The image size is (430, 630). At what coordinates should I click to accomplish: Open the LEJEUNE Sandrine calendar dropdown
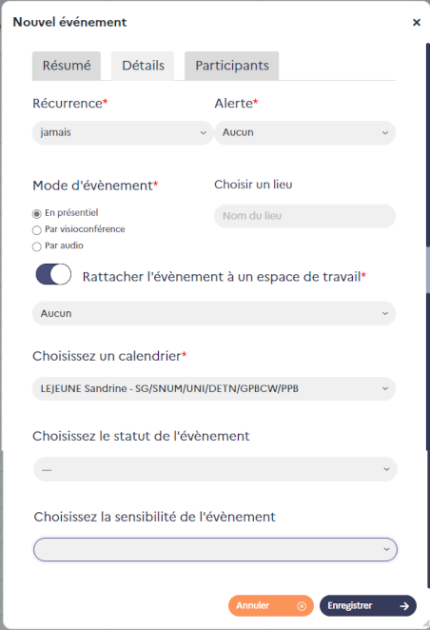[x=214, y=389]
